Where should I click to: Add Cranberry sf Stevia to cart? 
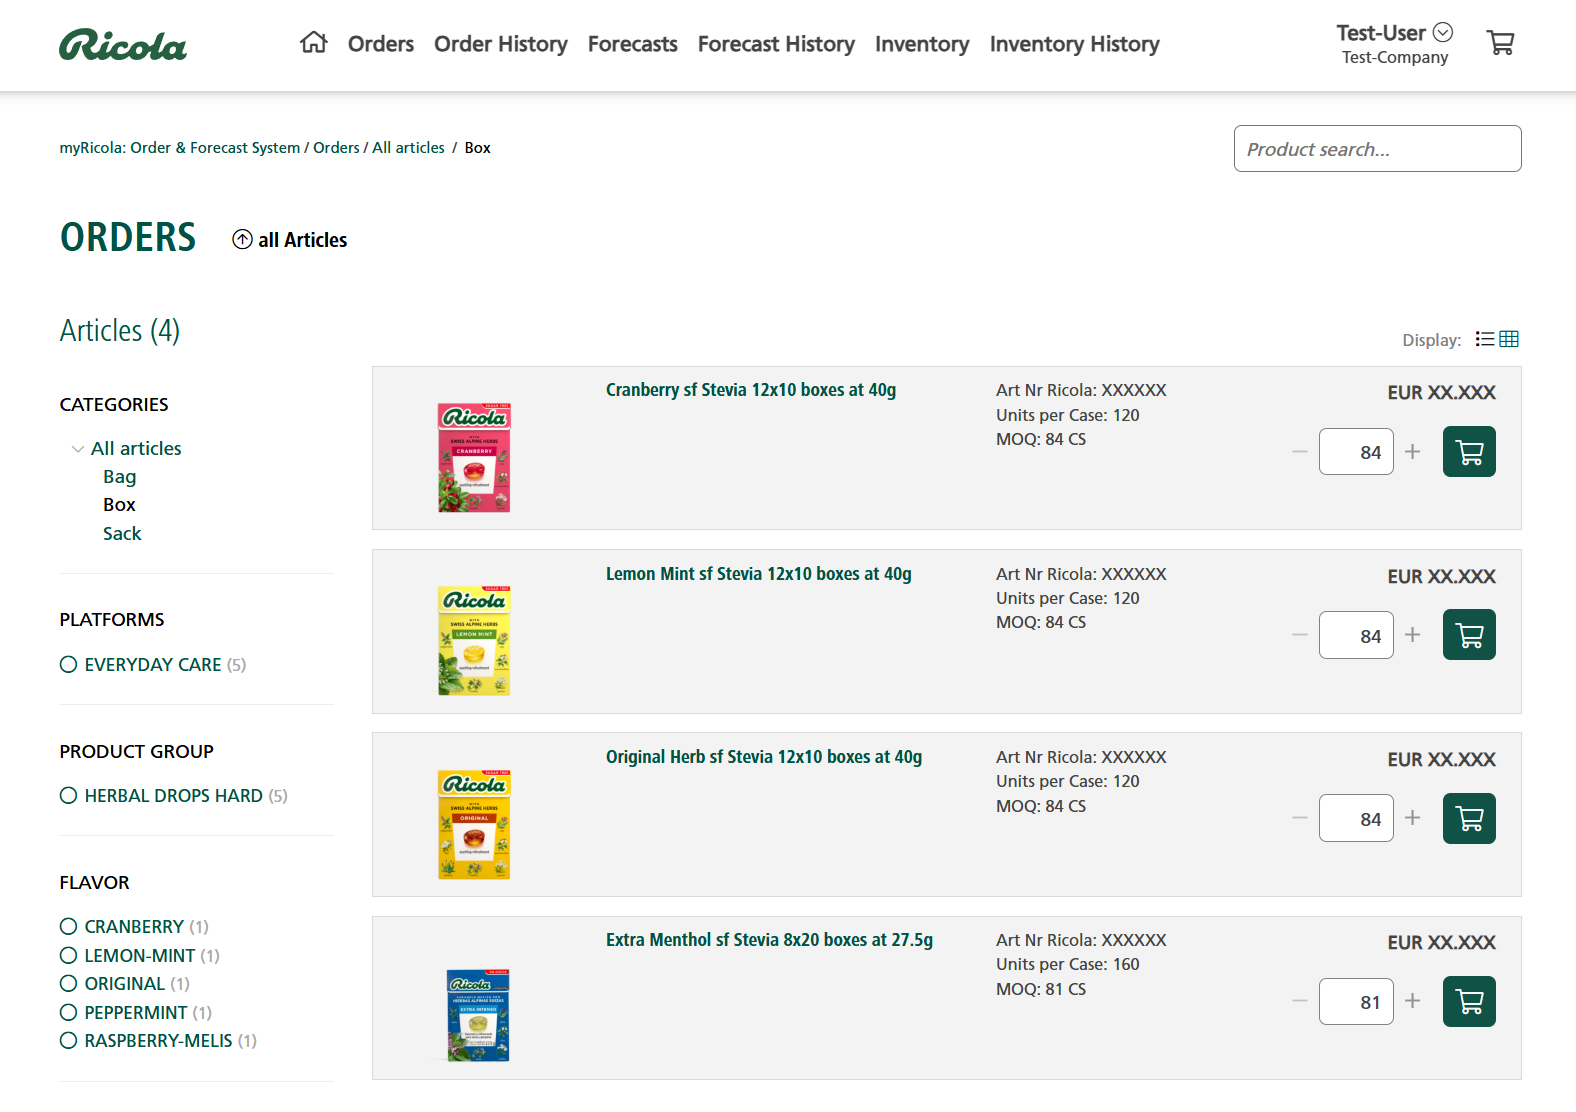pos(1469,452)
